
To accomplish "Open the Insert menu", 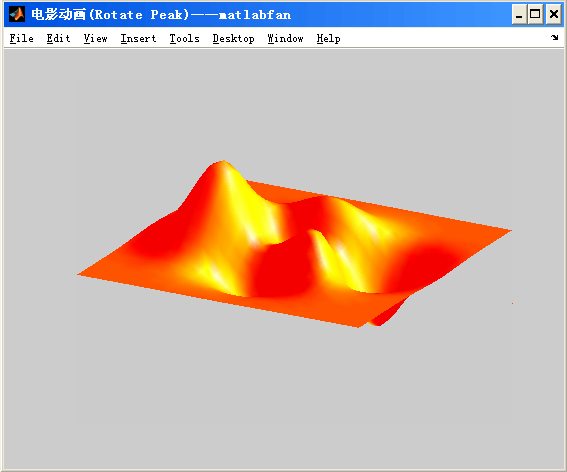I will click(138, 38).
